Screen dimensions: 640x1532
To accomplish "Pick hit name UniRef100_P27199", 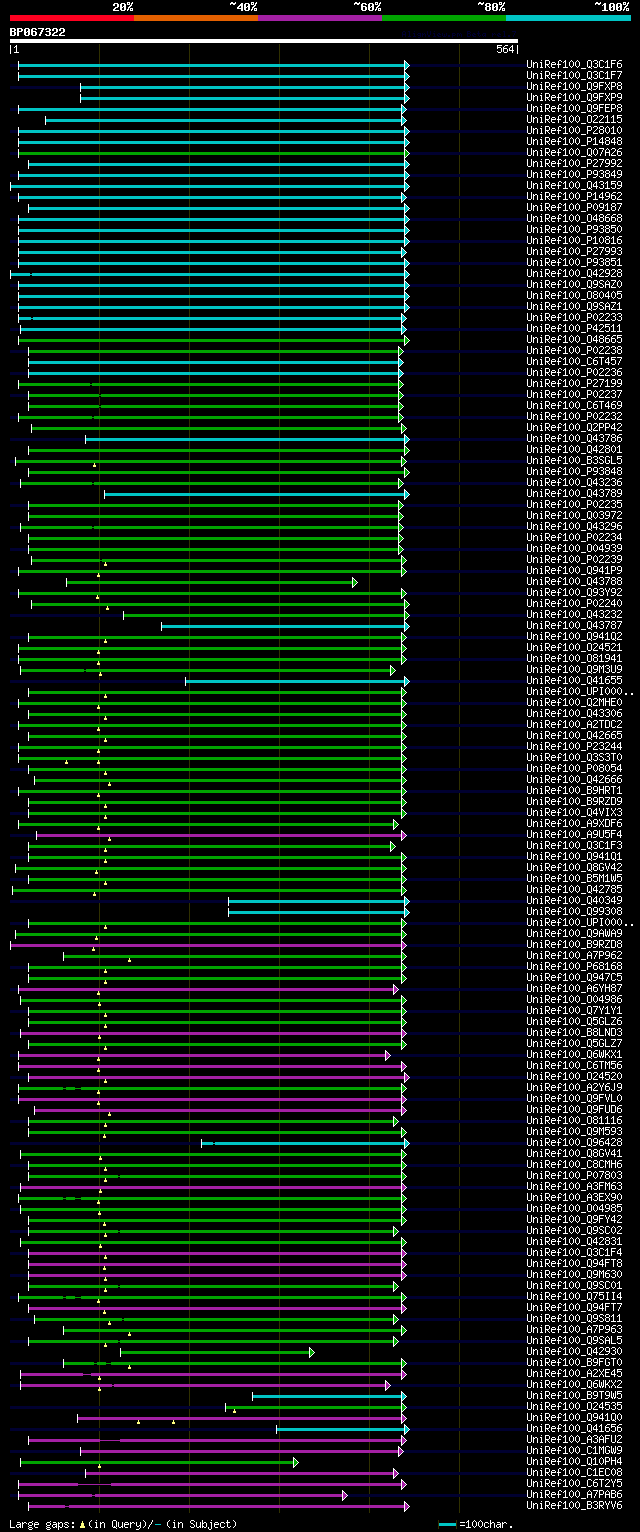I will (x=574, y=384).
